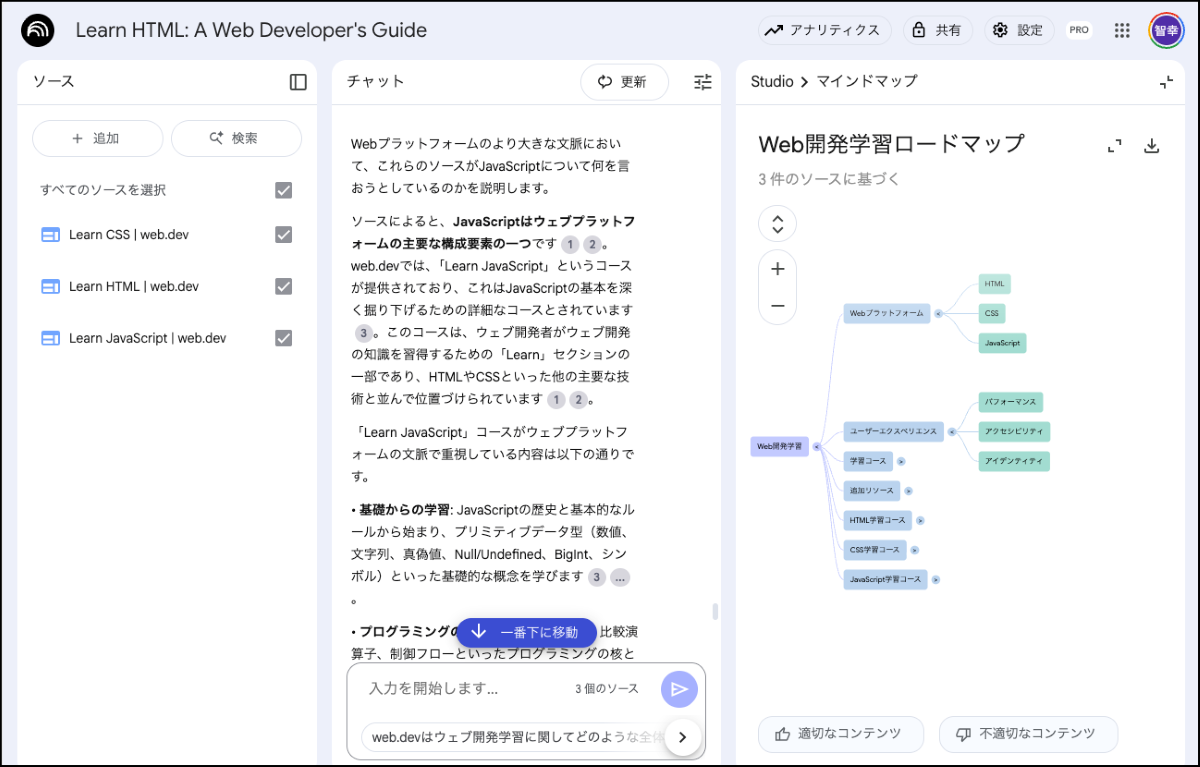1200x767 pixels.
Task: Click the send message arrow button
Action: (x=679, y=689)
